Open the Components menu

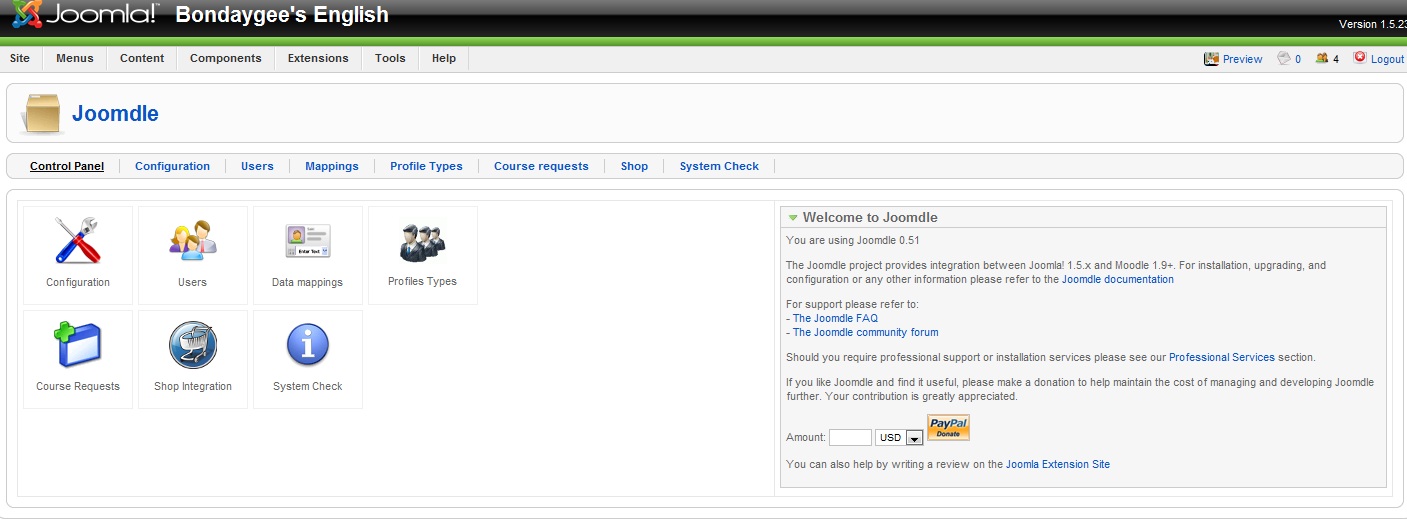tap(225, 58)
